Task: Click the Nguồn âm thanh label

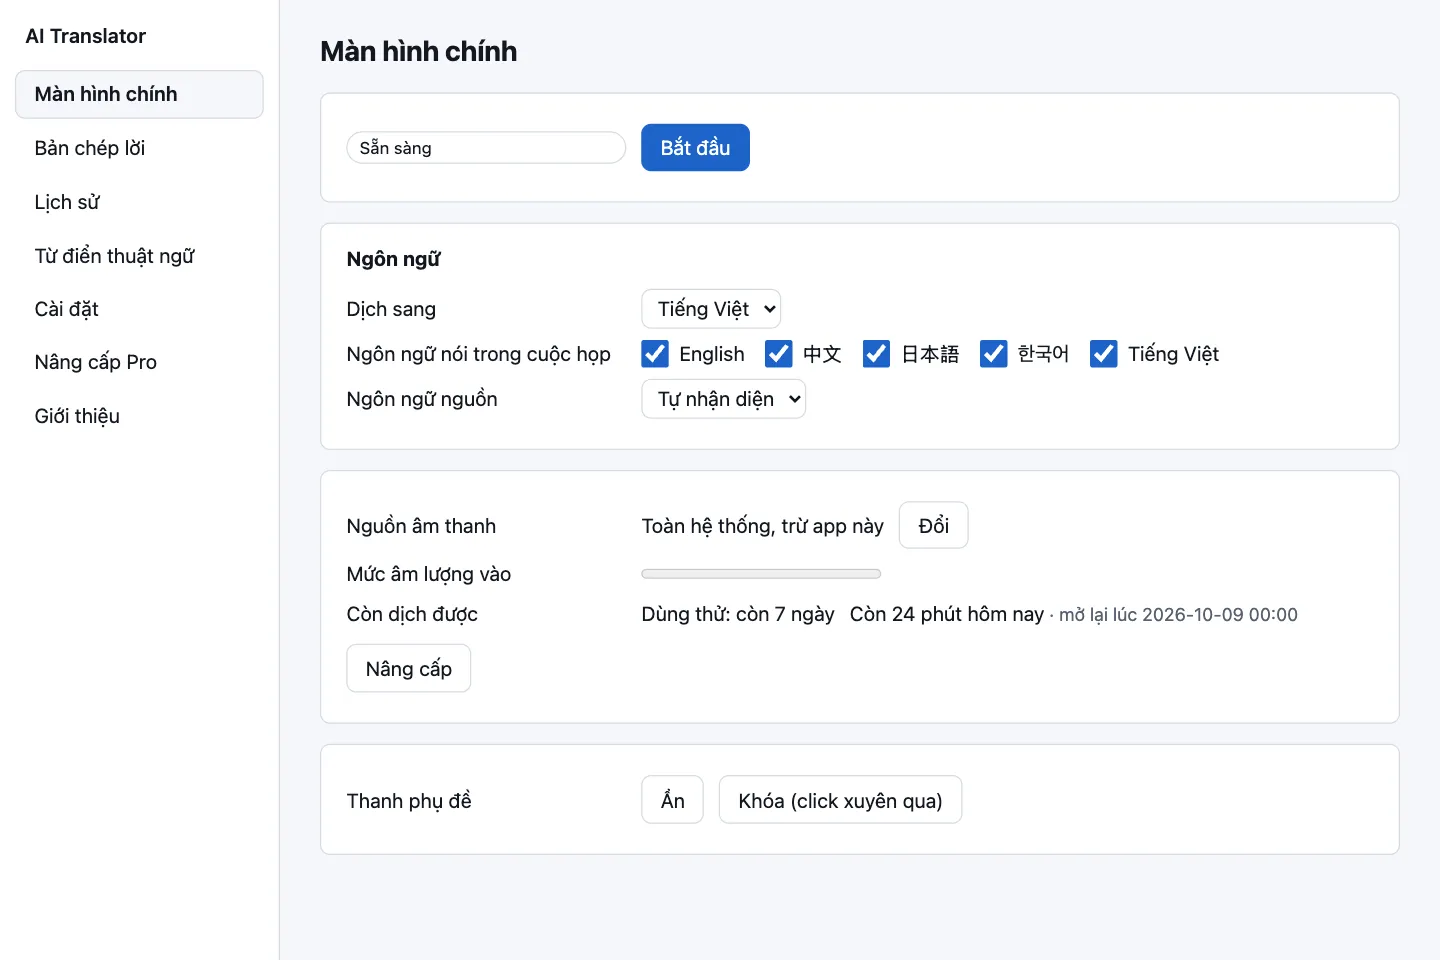Action: click(x=421, y=526)
